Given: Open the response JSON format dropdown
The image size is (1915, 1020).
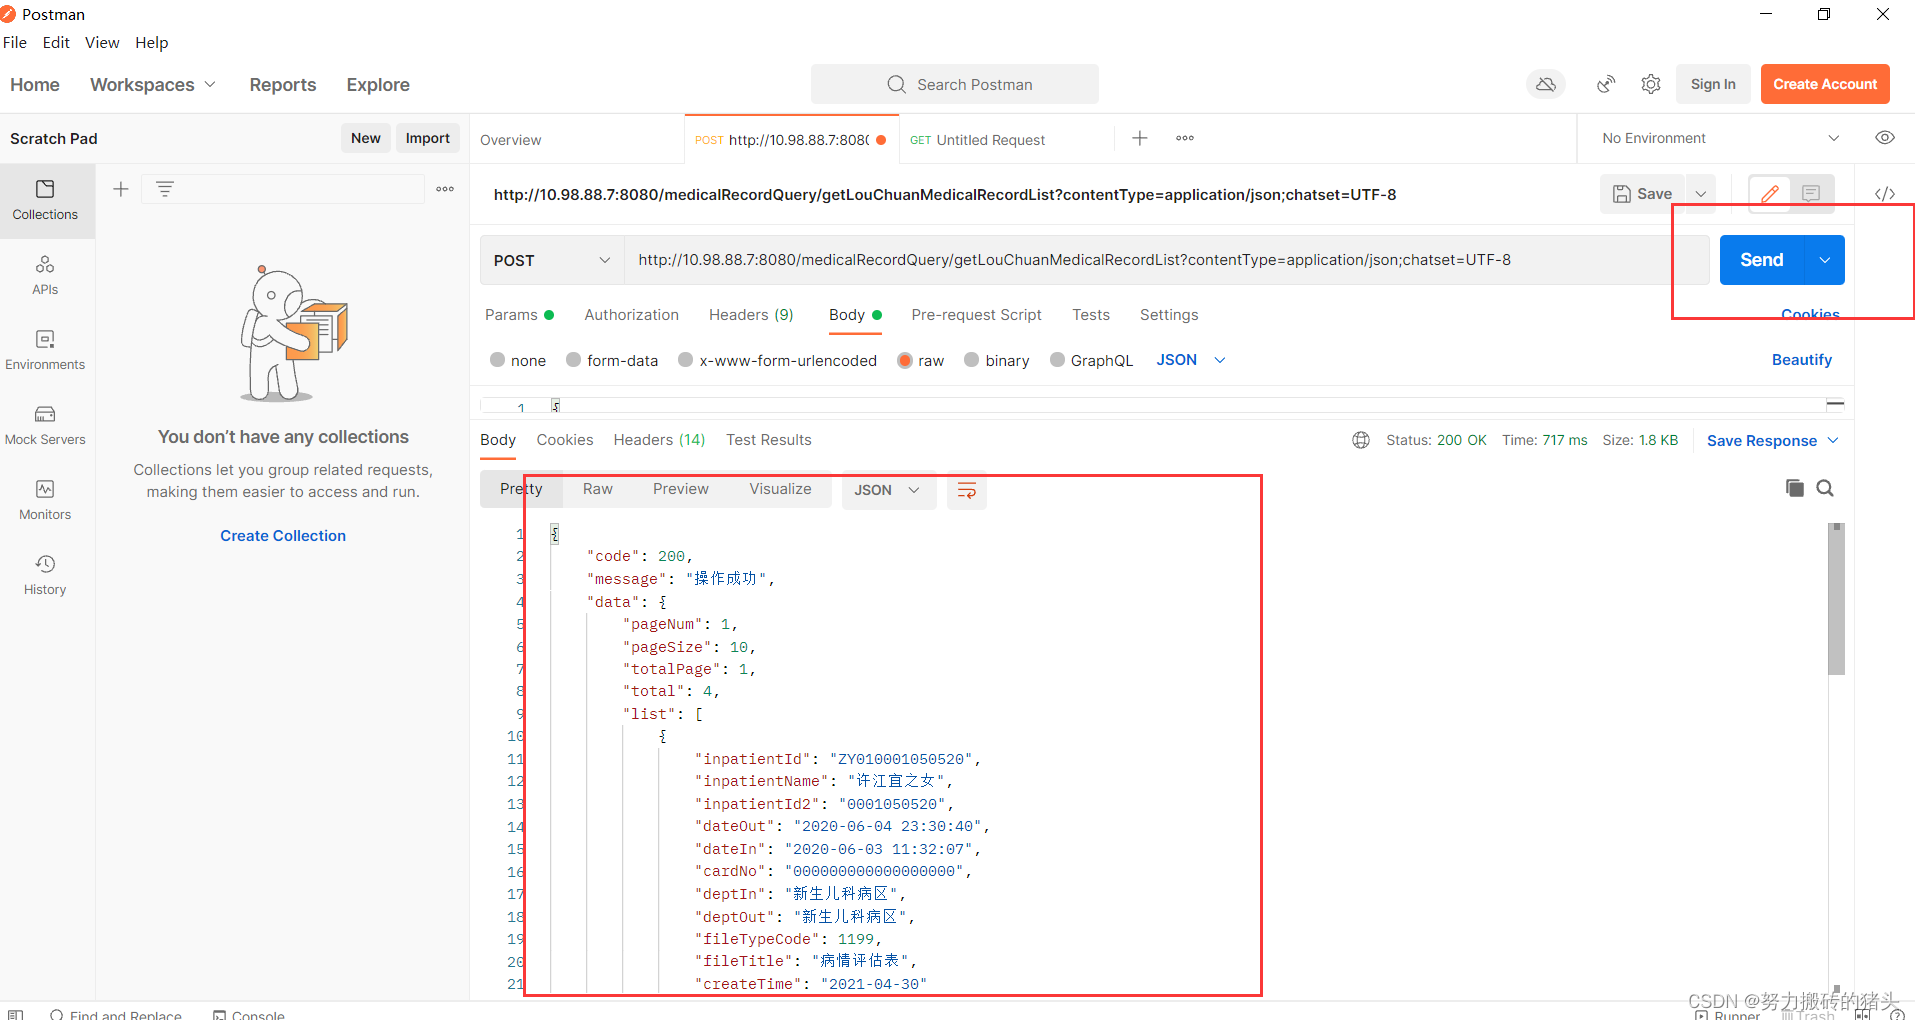Looking at the screenshot, I should coord(887,490).
